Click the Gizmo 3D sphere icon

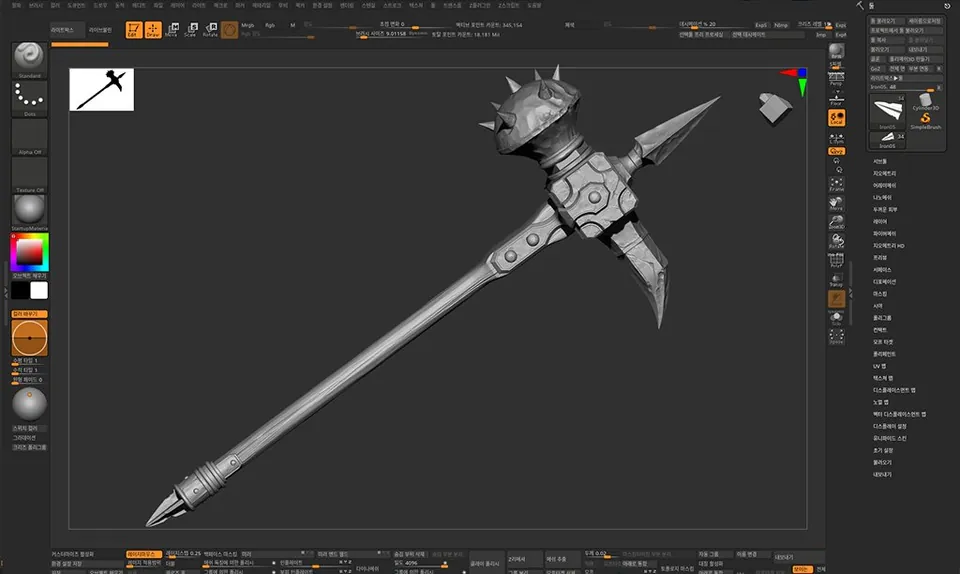click(x=230, y=29)
